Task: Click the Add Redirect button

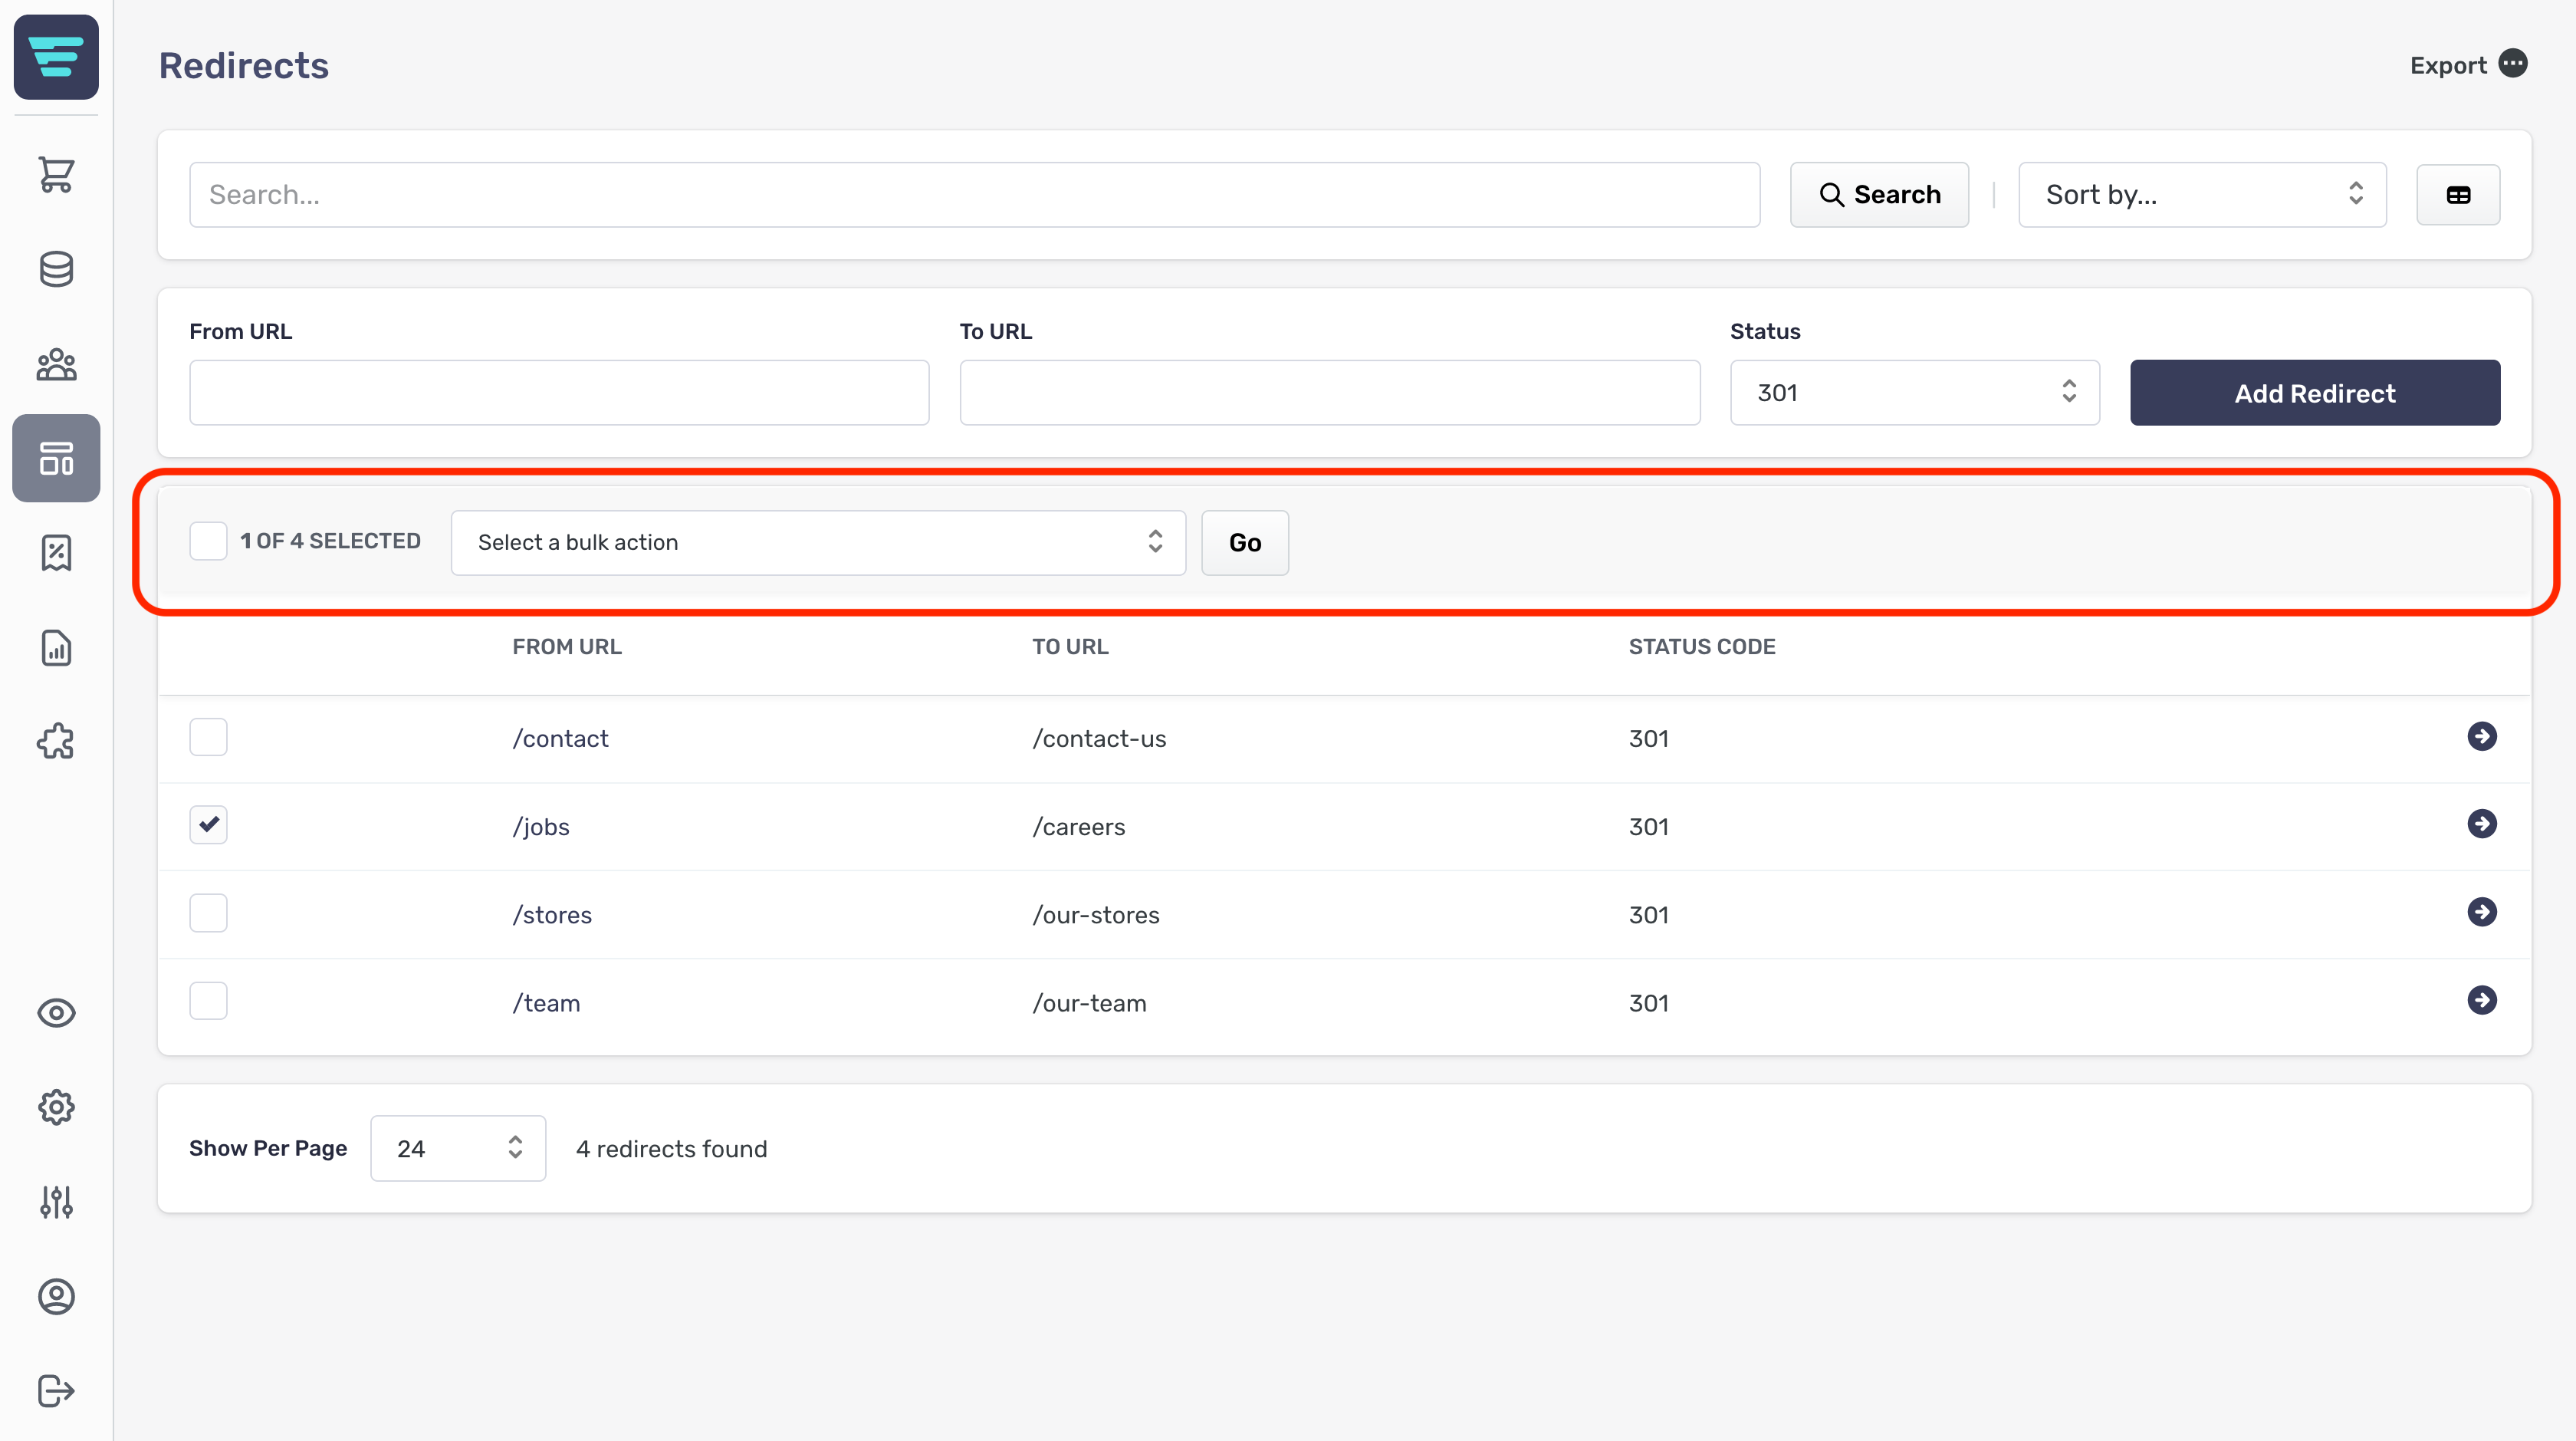Action: click(x=2315, y=393)
